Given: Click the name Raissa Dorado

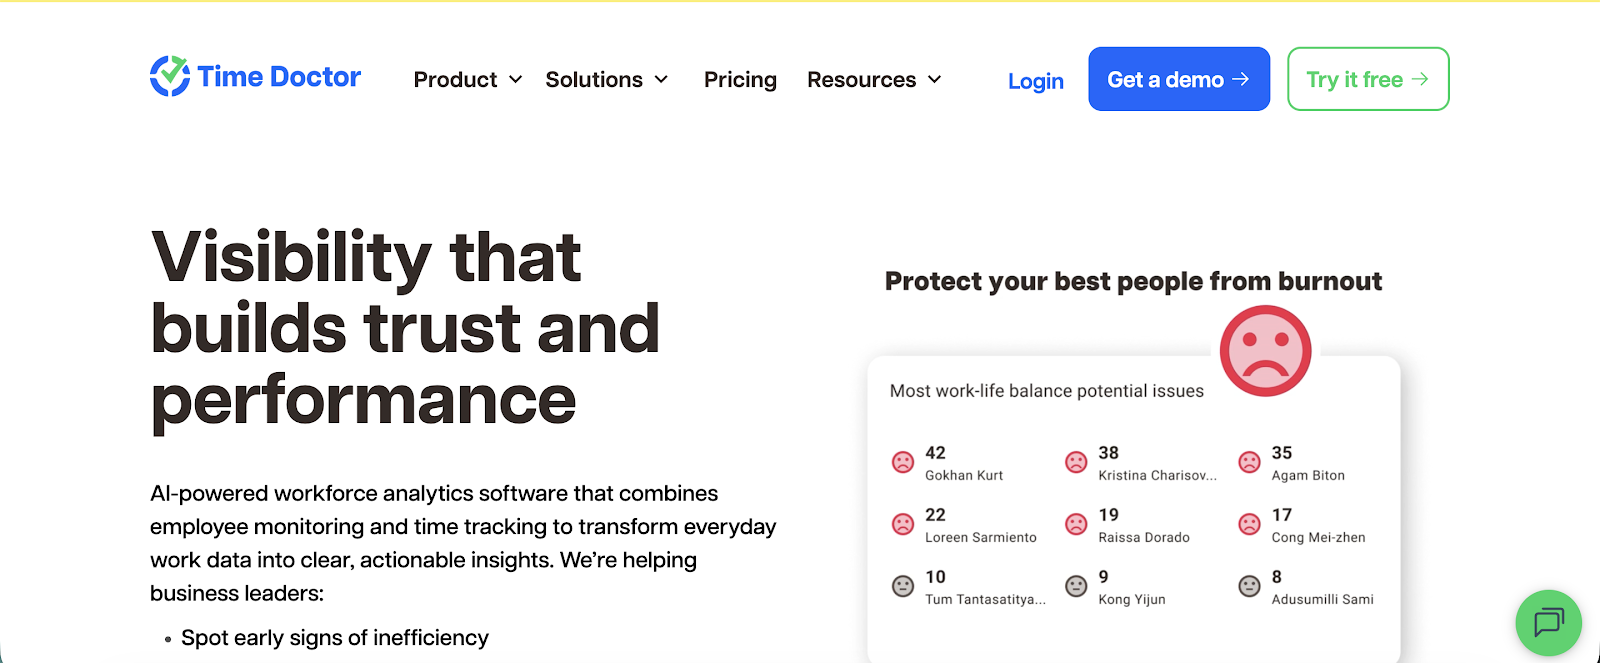Looking at the screenshot, I should click(x=1144, y=538).
